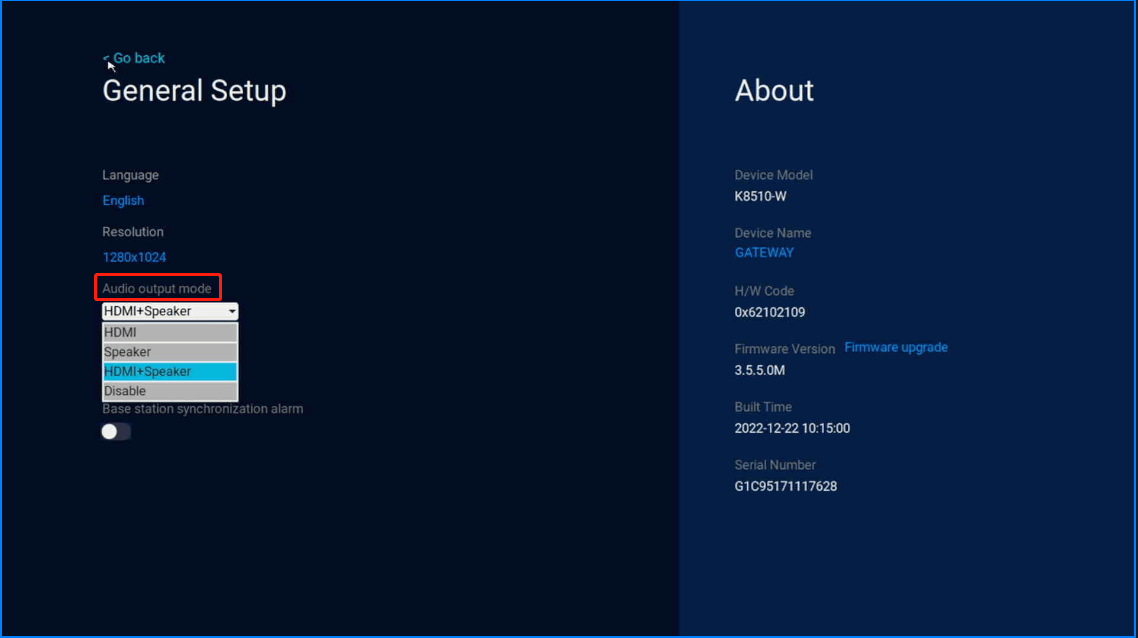Click the About heading
The width and height of the screenshot is (1138, 638).
click(x=774, y=91)
